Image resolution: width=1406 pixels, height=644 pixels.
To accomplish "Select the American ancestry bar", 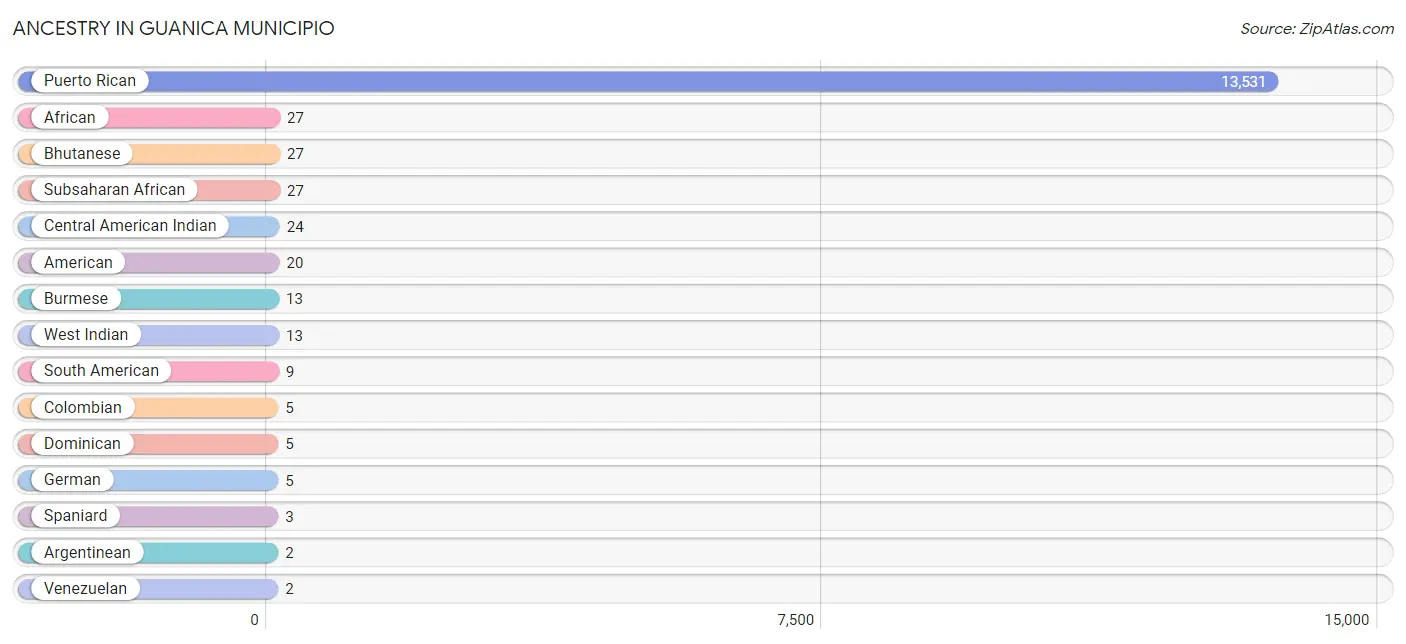I will coord(148,263).
